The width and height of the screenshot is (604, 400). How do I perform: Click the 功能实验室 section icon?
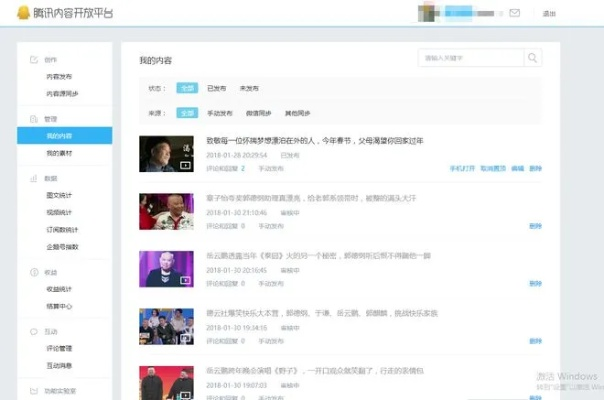click(x=34, y=391)
